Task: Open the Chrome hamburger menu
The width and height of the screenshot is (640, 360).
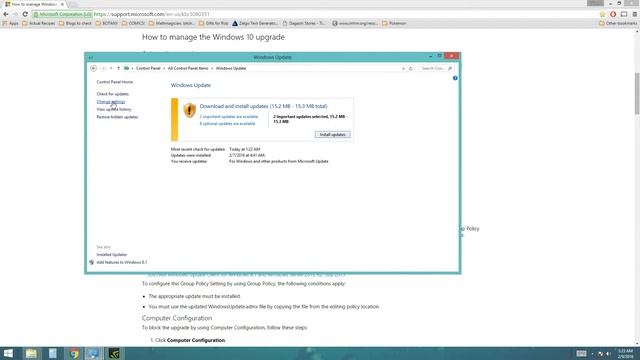Action: 635,14
